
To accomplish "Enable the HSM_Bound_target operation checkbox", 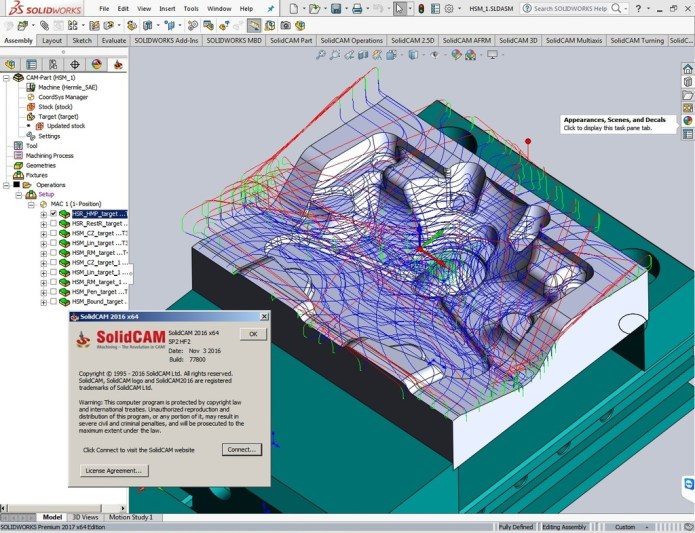I will click(53, 301).
